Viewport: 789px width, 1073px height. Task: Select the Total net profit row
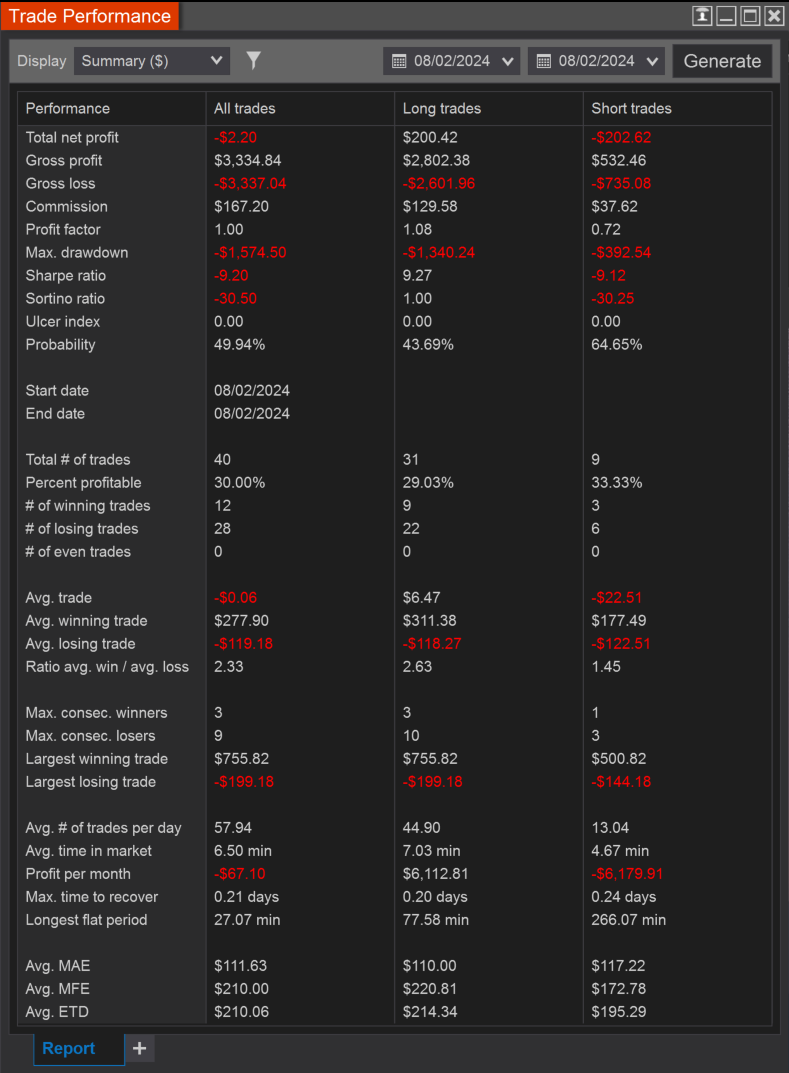coord(395,138)
